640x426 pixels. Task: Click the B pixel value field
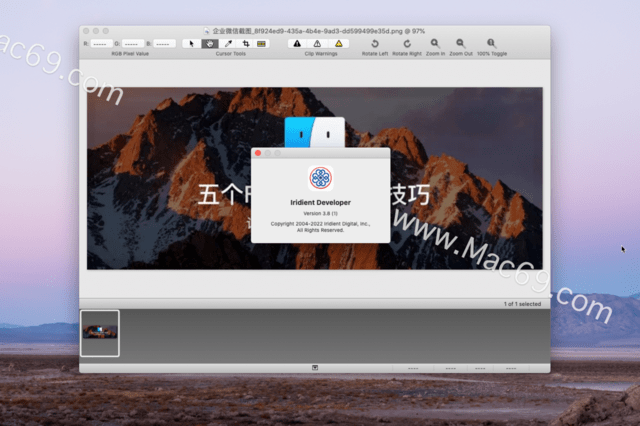click(164, 44)
